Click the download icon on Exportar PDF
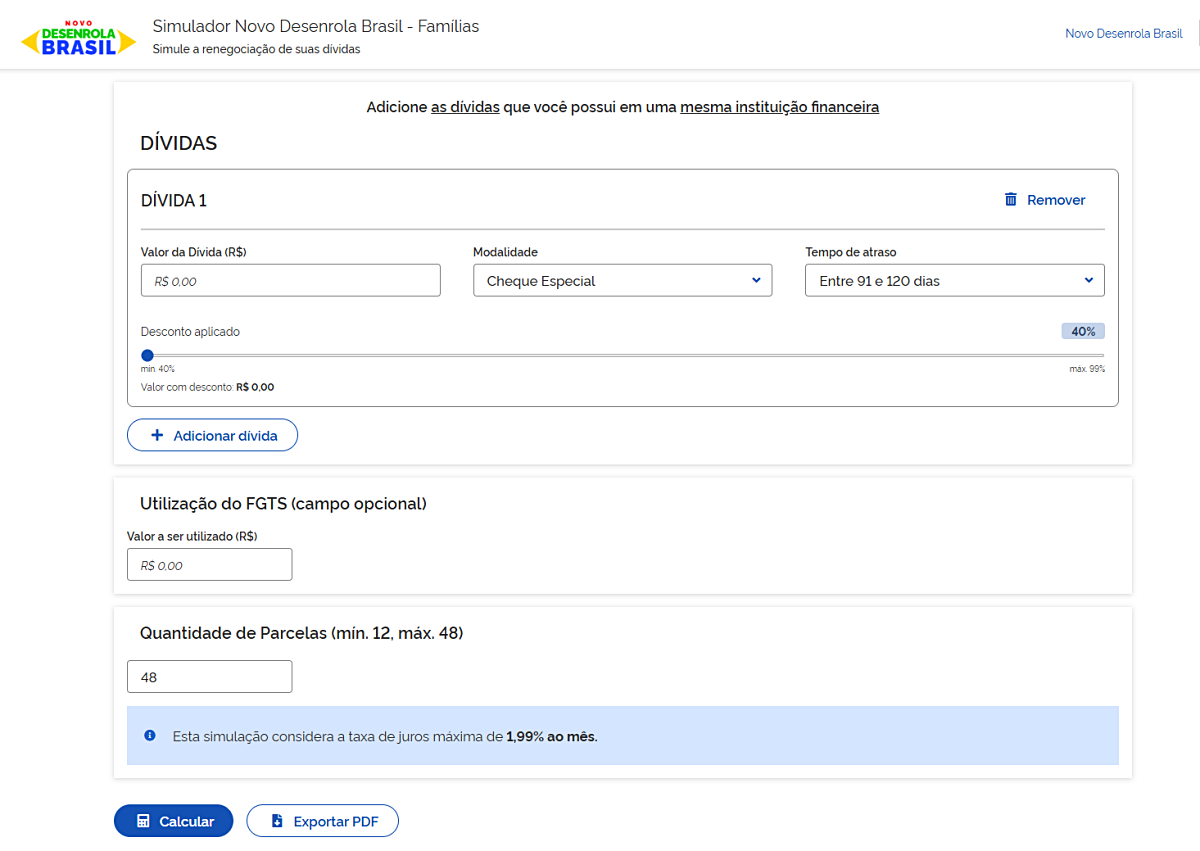The image size is (1200, 851). click(x=278, y=821)
